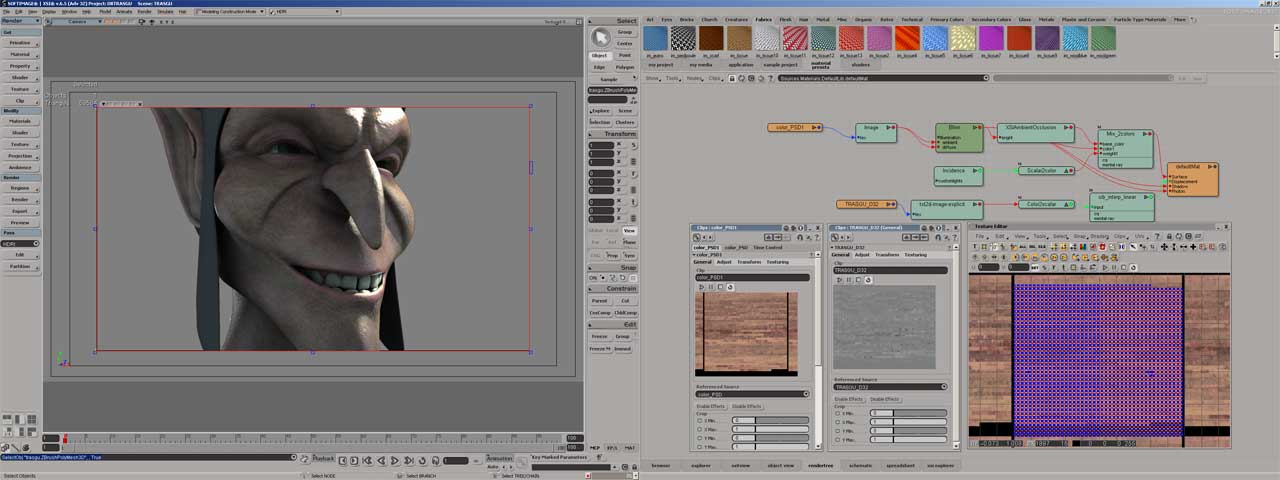Image resolution: width=1280 pixels, height=480 pixels.
Task: Open the Primitive menu in Get panel
Action: pos(20,43)
